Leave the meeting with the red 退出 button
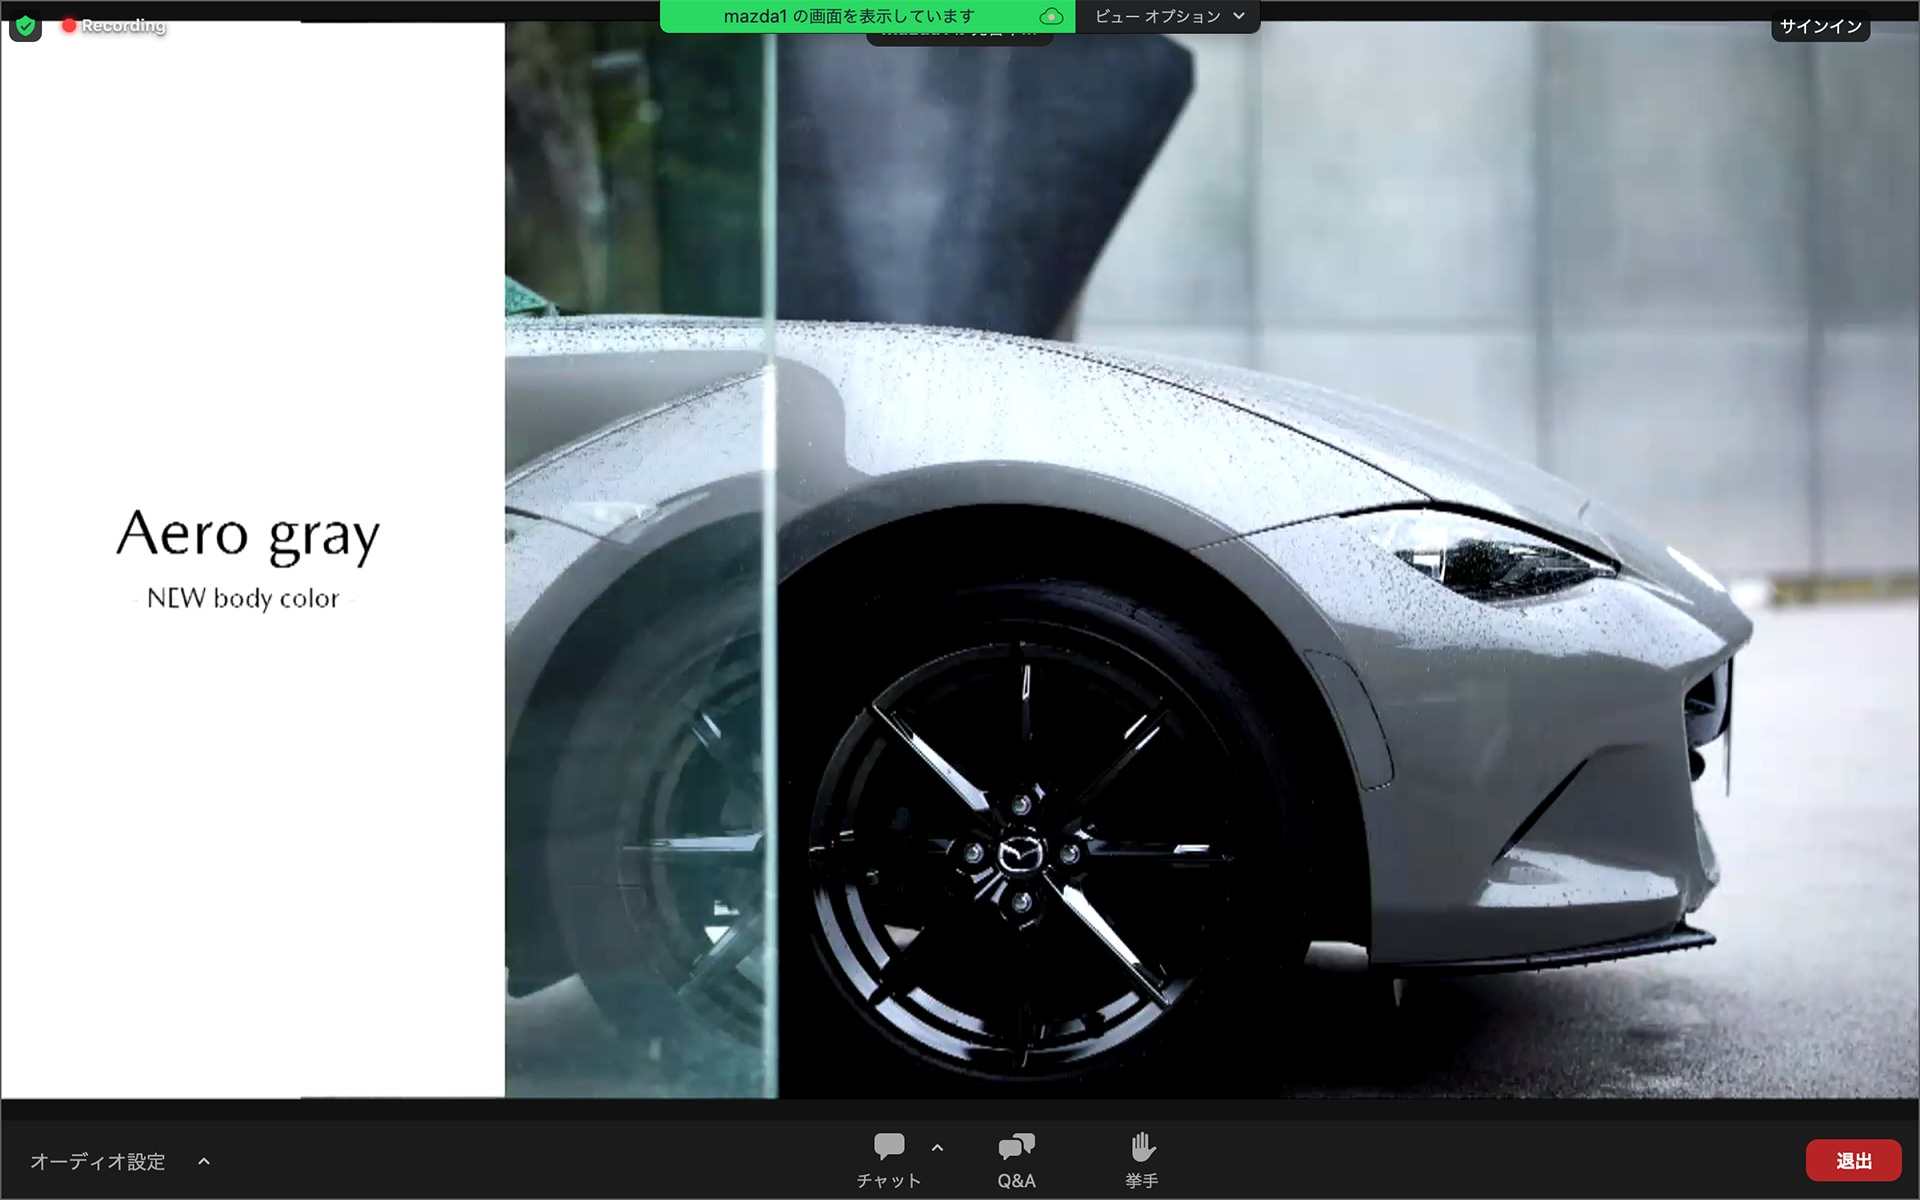The height and width of the screenshot is (1200, 1920). point(1853,1160)
